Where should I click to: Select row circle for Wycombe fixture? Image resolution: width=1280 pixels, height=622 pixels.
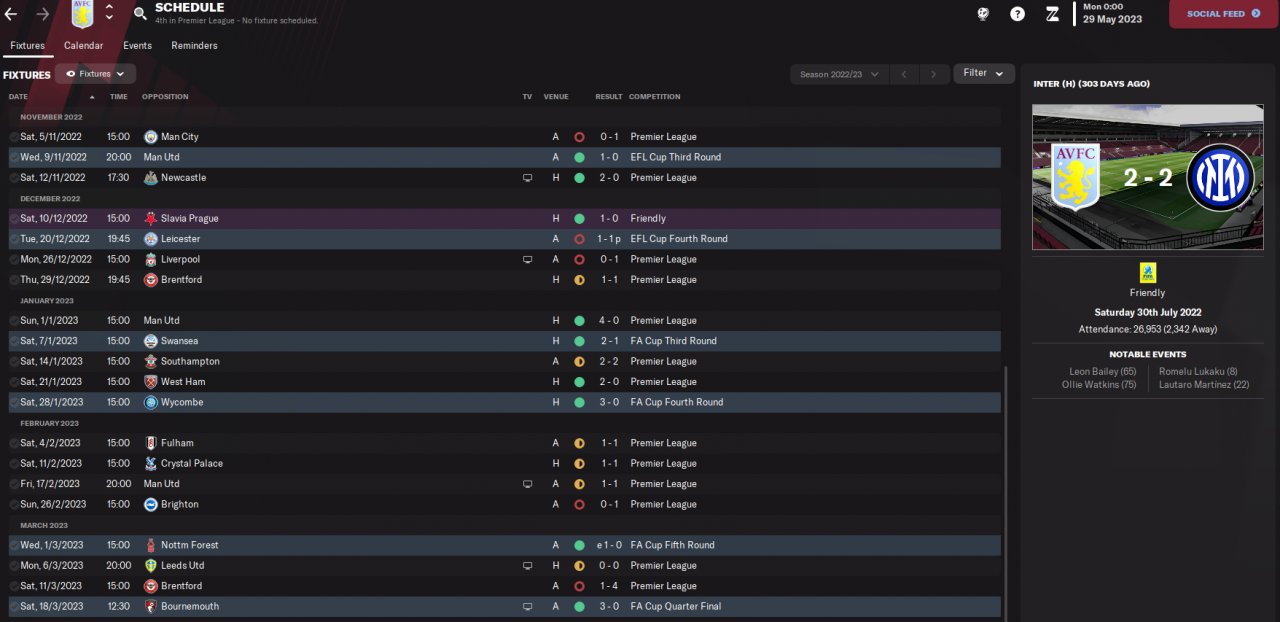(x=14, y=402)
